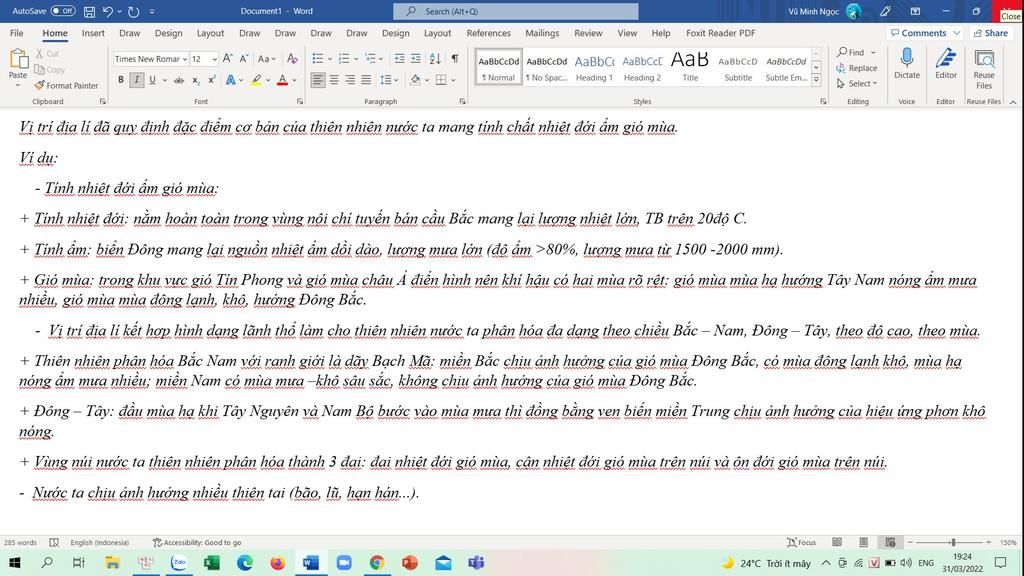Justify the paragraph text

tap(366, 80)
